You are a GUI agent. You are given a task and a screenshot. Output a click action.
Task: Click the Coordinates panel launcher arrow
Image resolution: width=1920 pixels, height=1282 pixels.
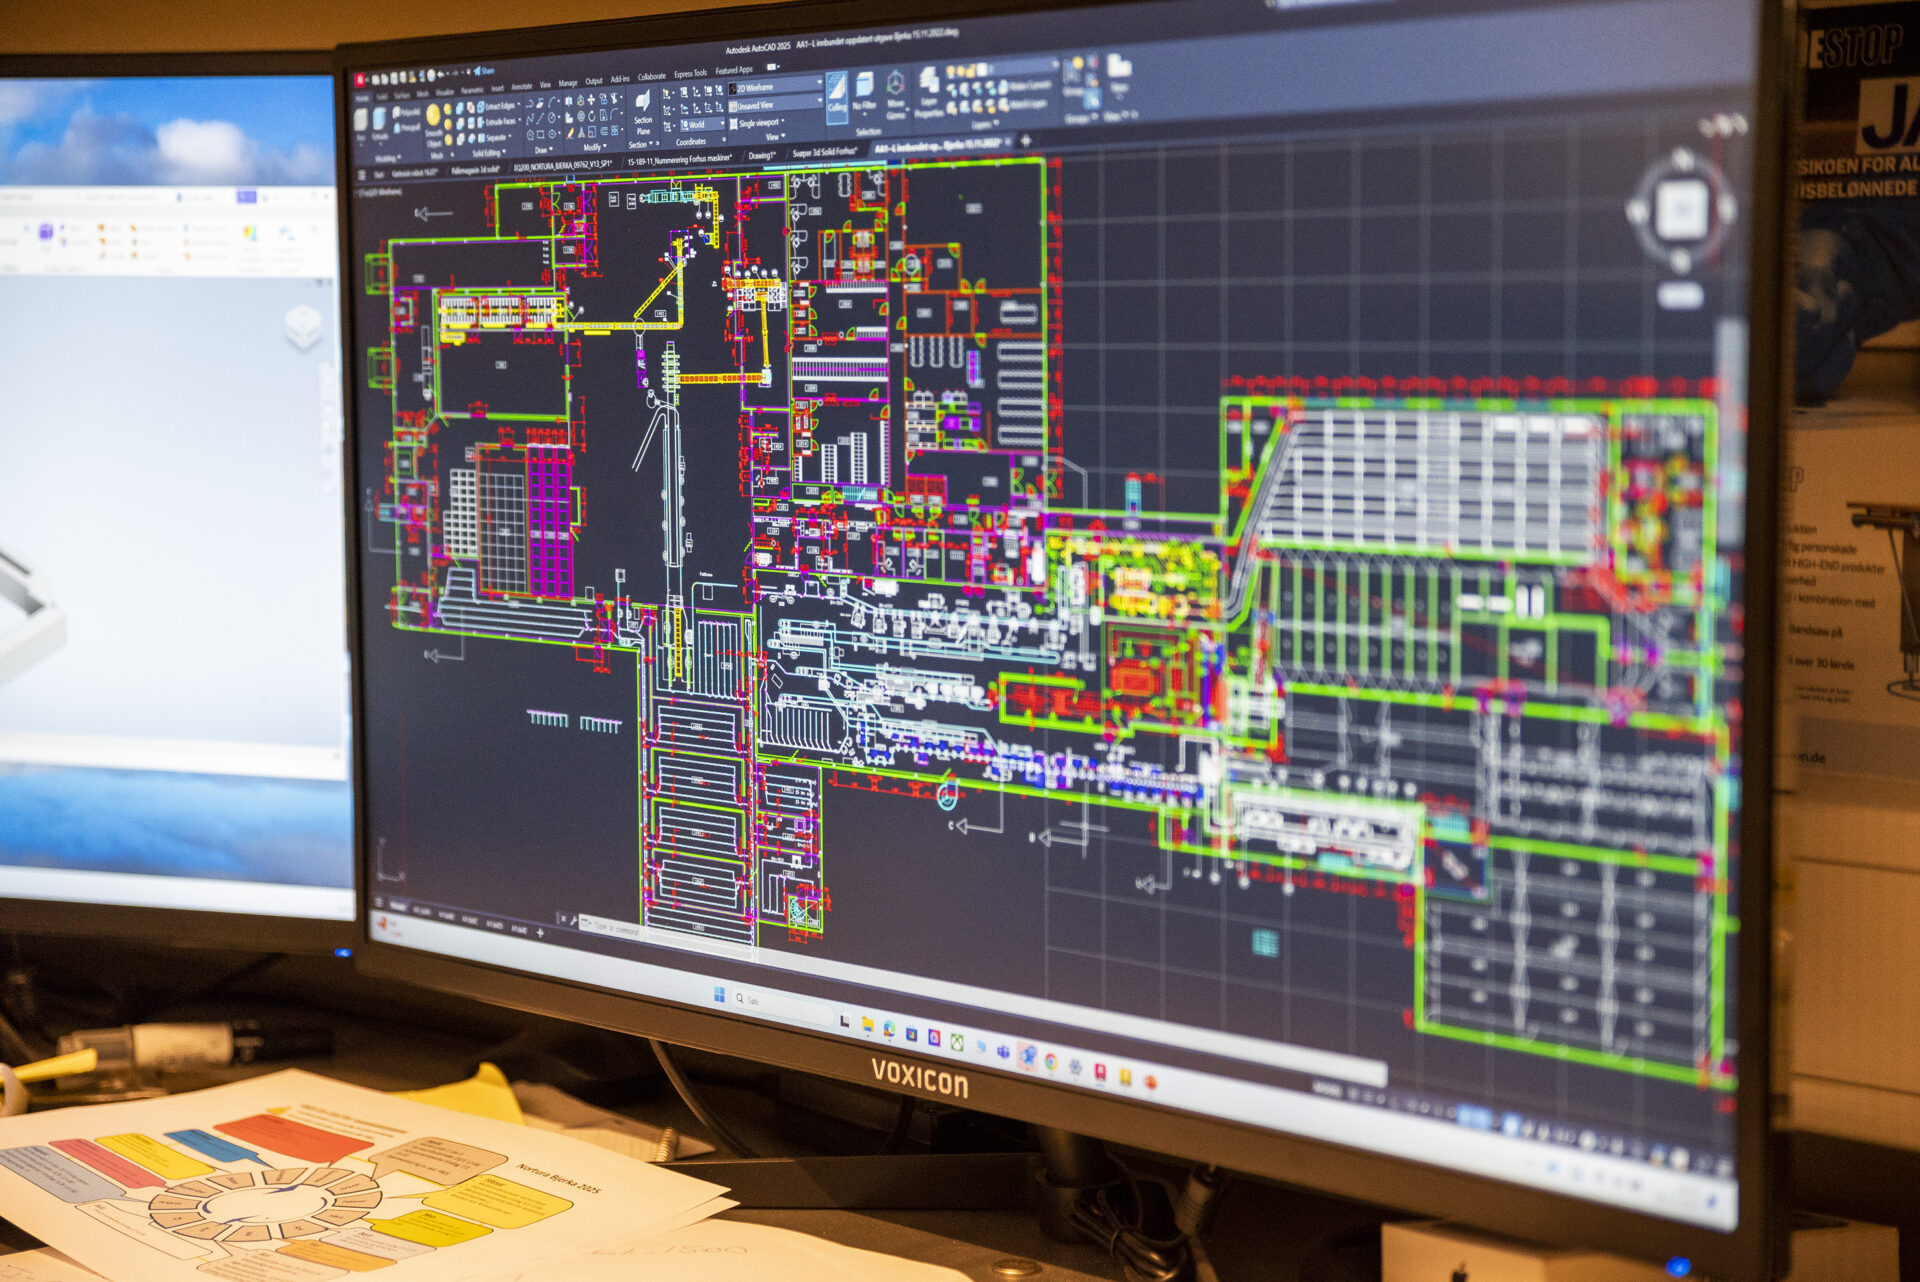[723, 138]
